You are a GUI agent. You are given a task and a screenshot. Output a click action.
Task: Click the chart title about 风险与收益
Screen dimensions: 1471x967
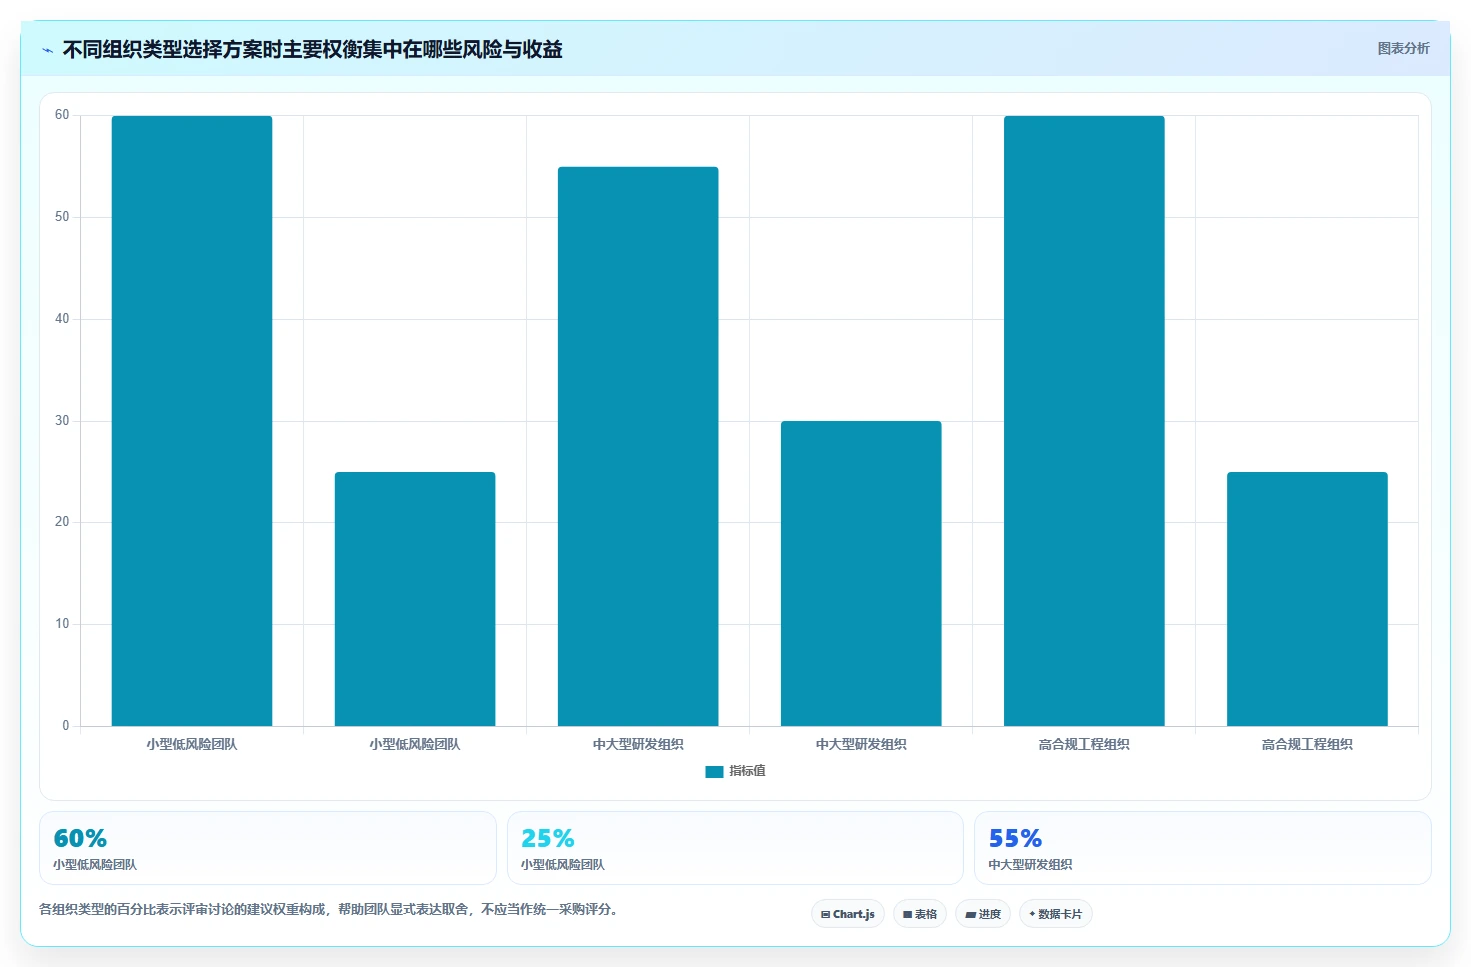pos(312,49)
